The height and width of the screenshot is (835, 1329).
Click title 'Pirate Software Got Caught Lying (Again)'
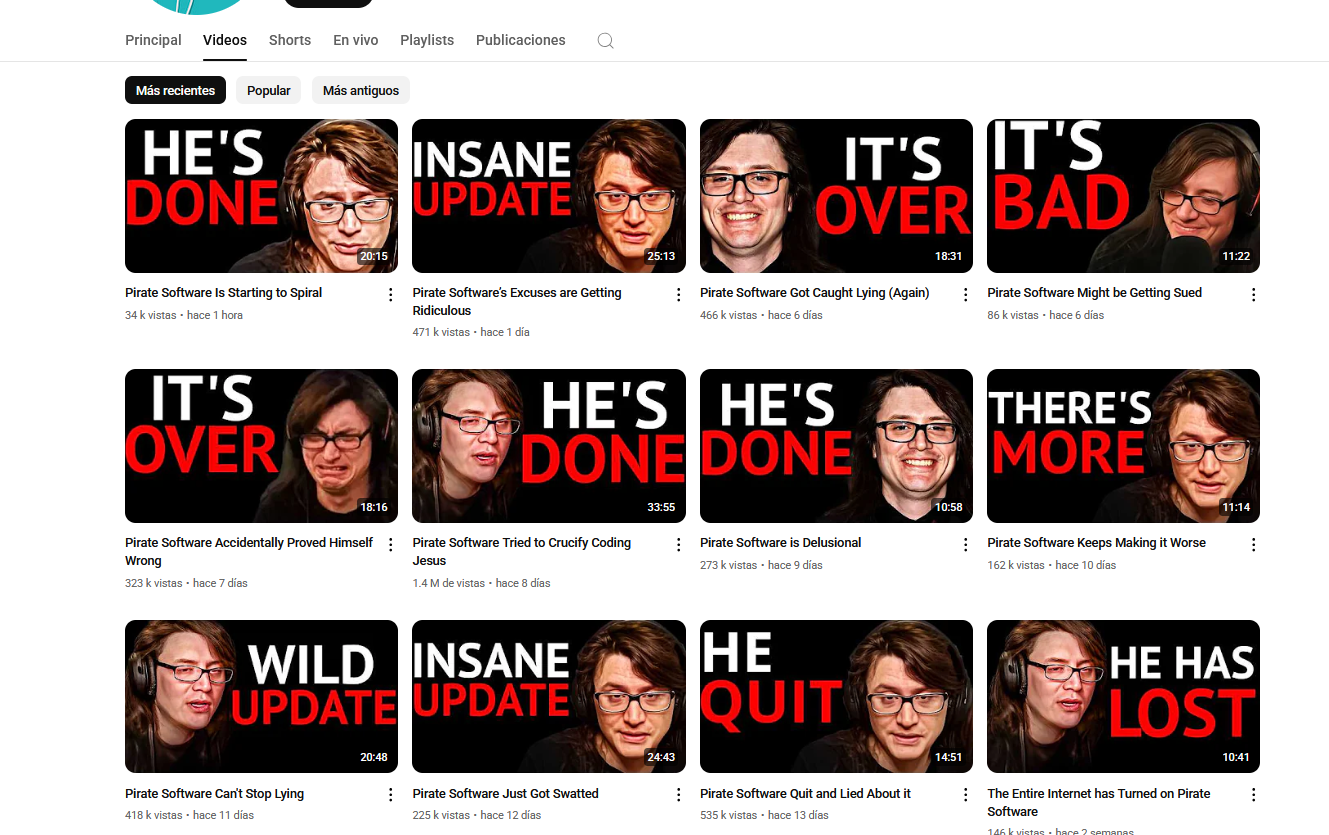click(x=815, y=293)
